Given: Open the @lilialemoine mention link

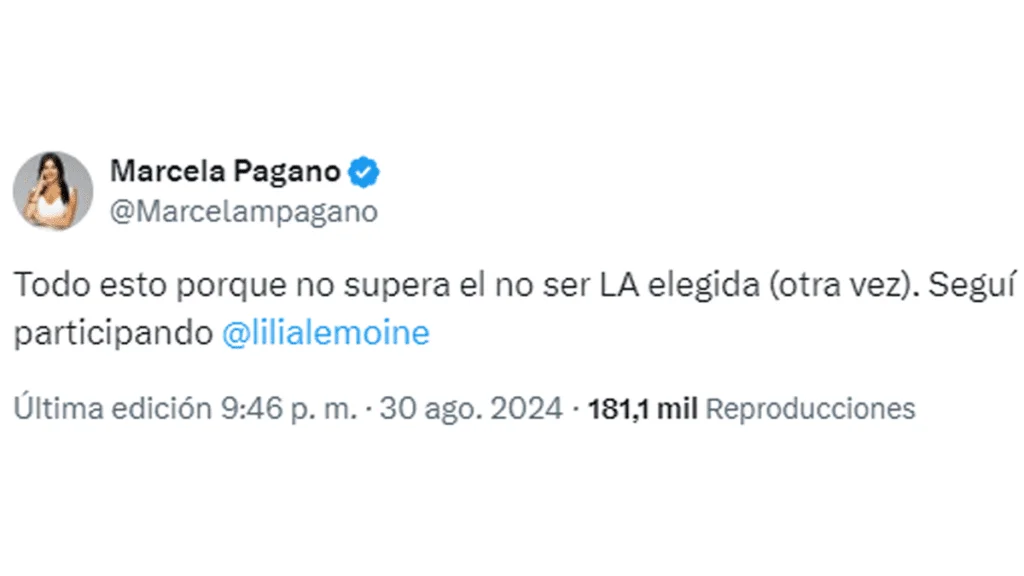Looking at the screenshot, I should [x=325, y=333].
